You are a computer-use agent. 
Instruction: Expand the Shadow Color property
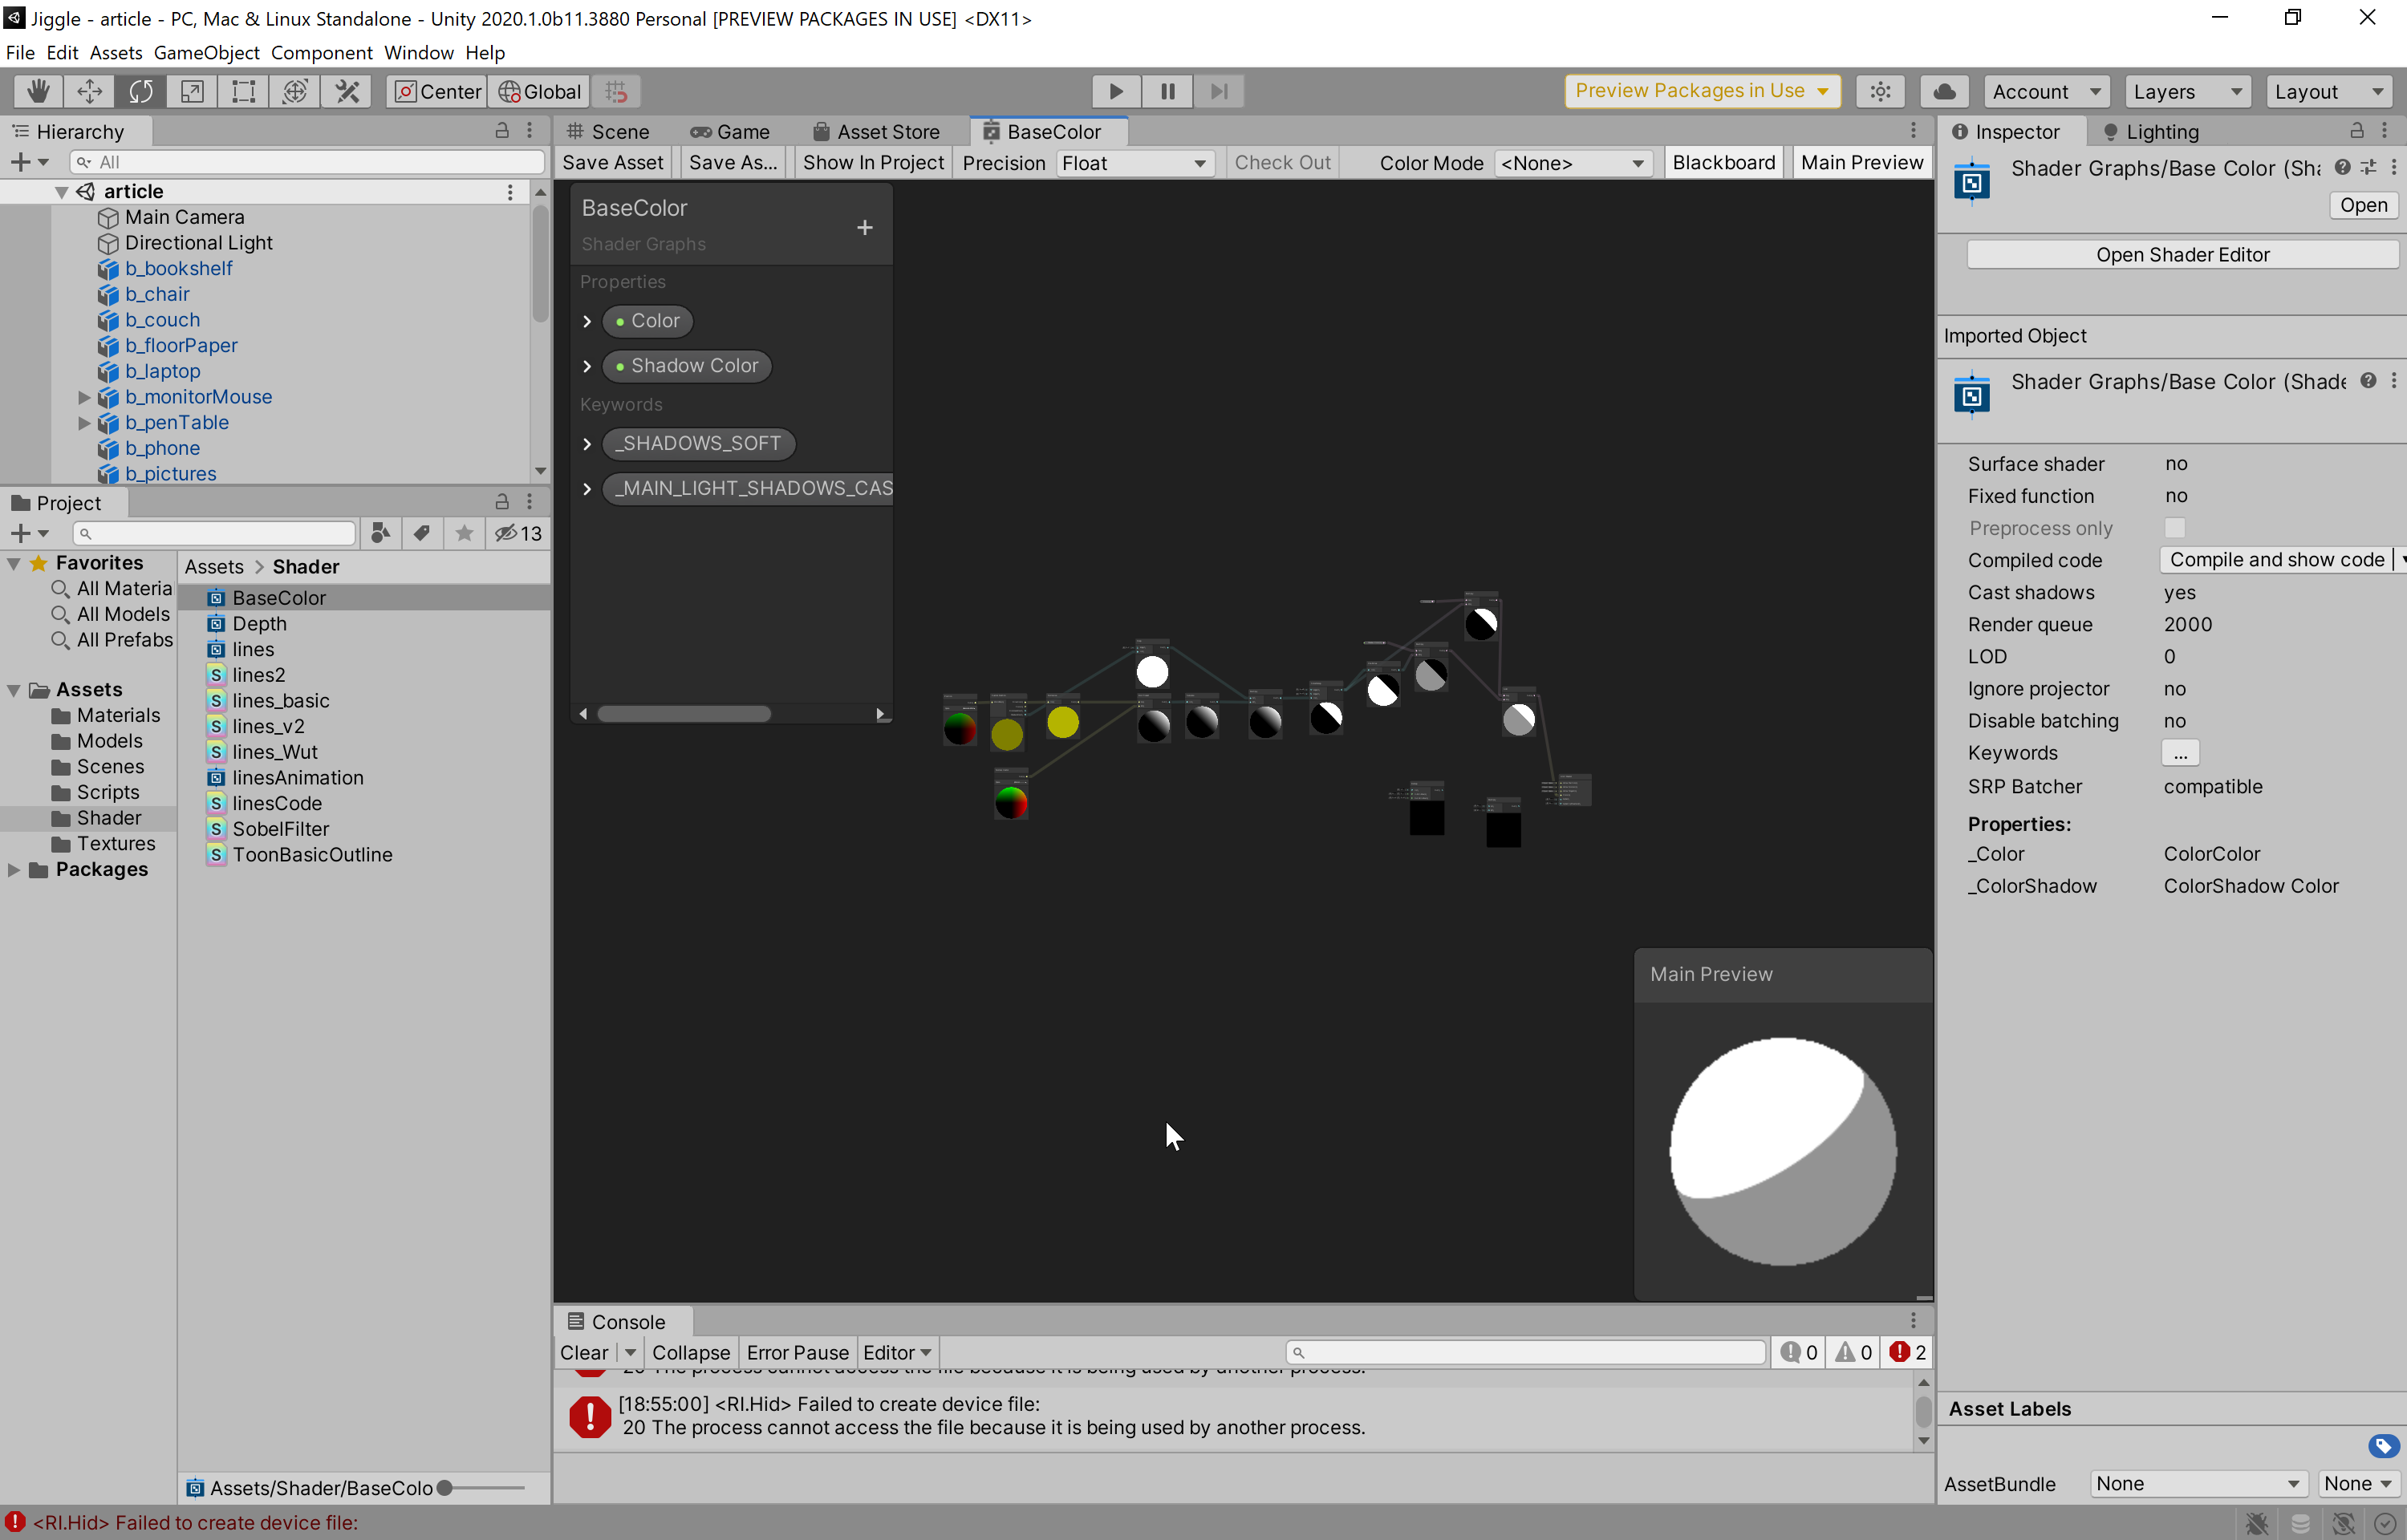pos(587,366)
